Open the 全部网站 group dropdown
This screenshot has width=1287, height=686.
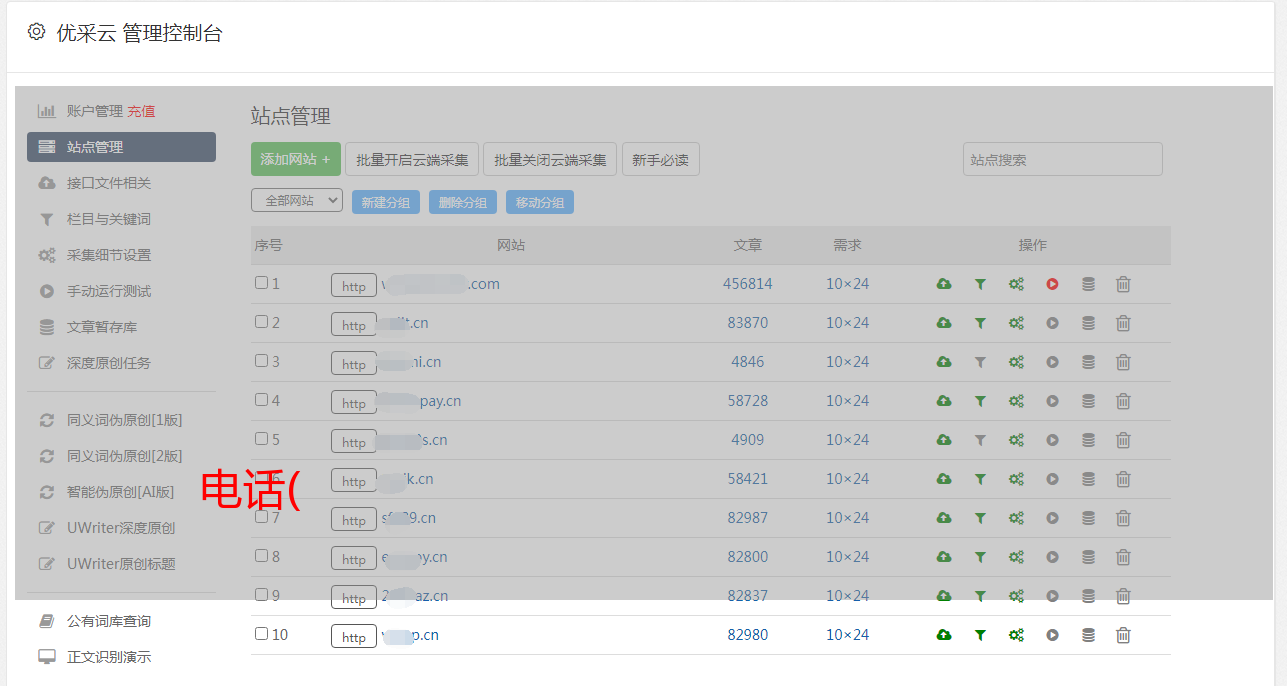297,201
